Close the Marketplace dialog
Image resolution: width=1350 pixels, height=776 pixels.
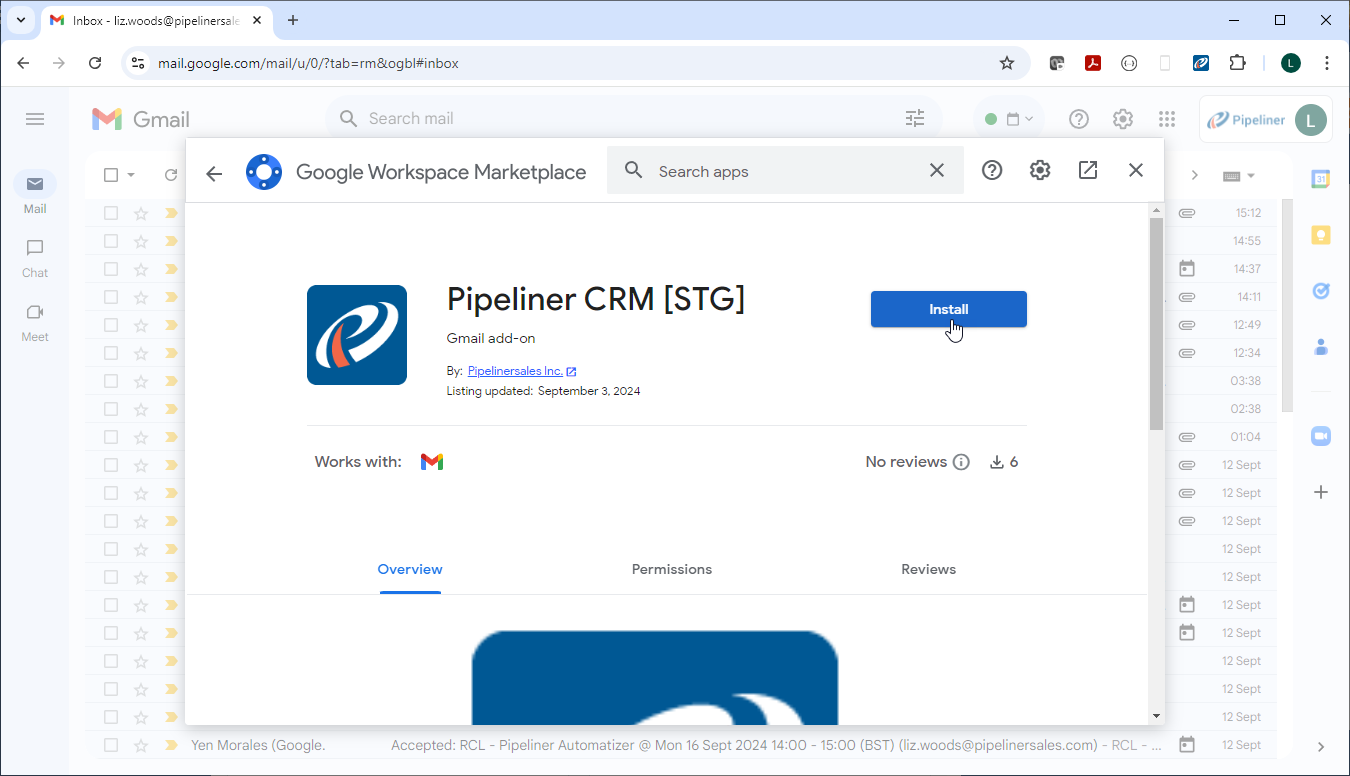click(x=1135, y=171)
